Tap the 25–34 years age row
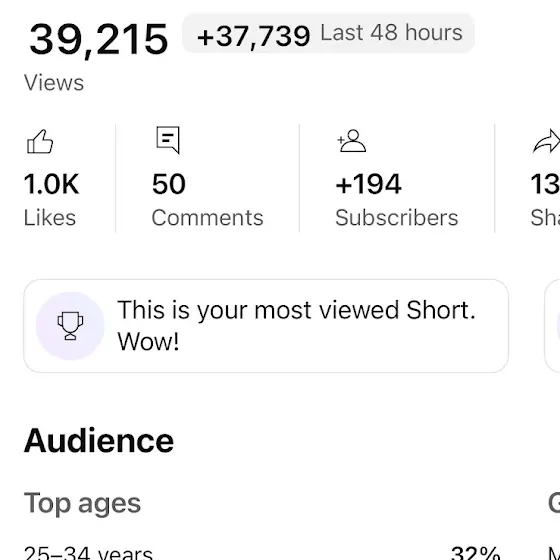 tap(262, 553)
